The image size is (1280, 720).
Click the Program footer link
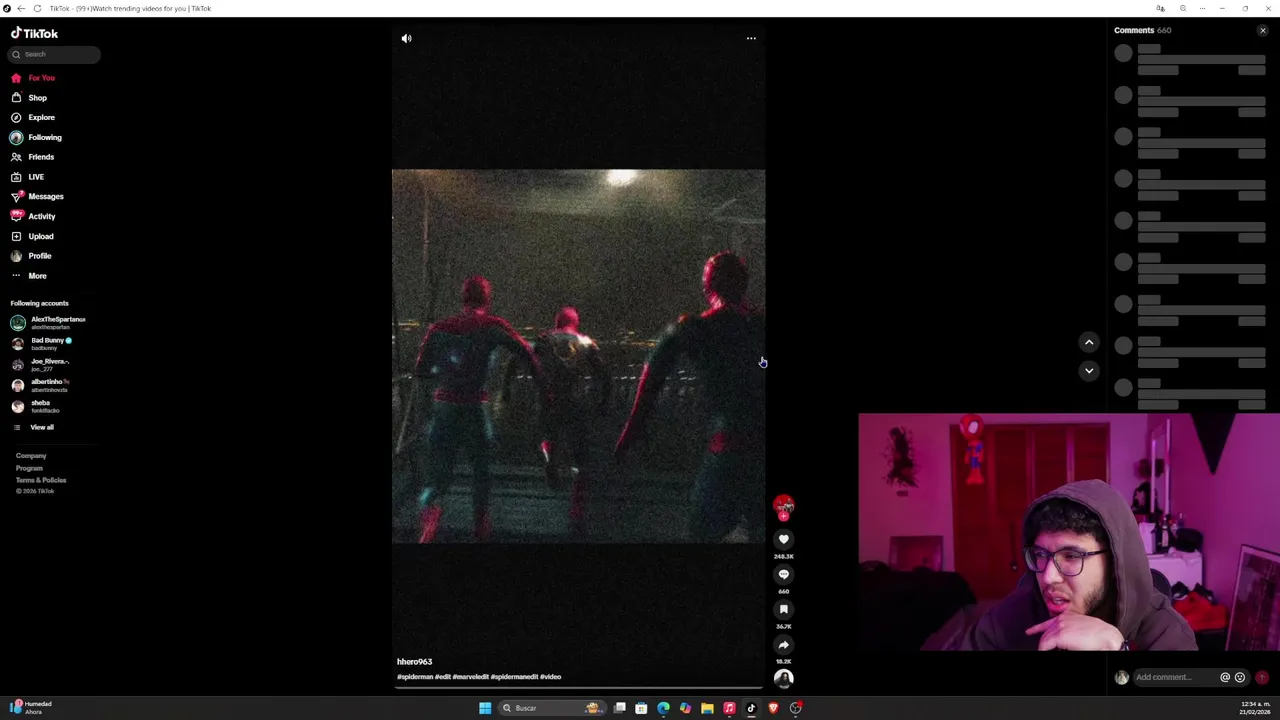coord(29,468)
